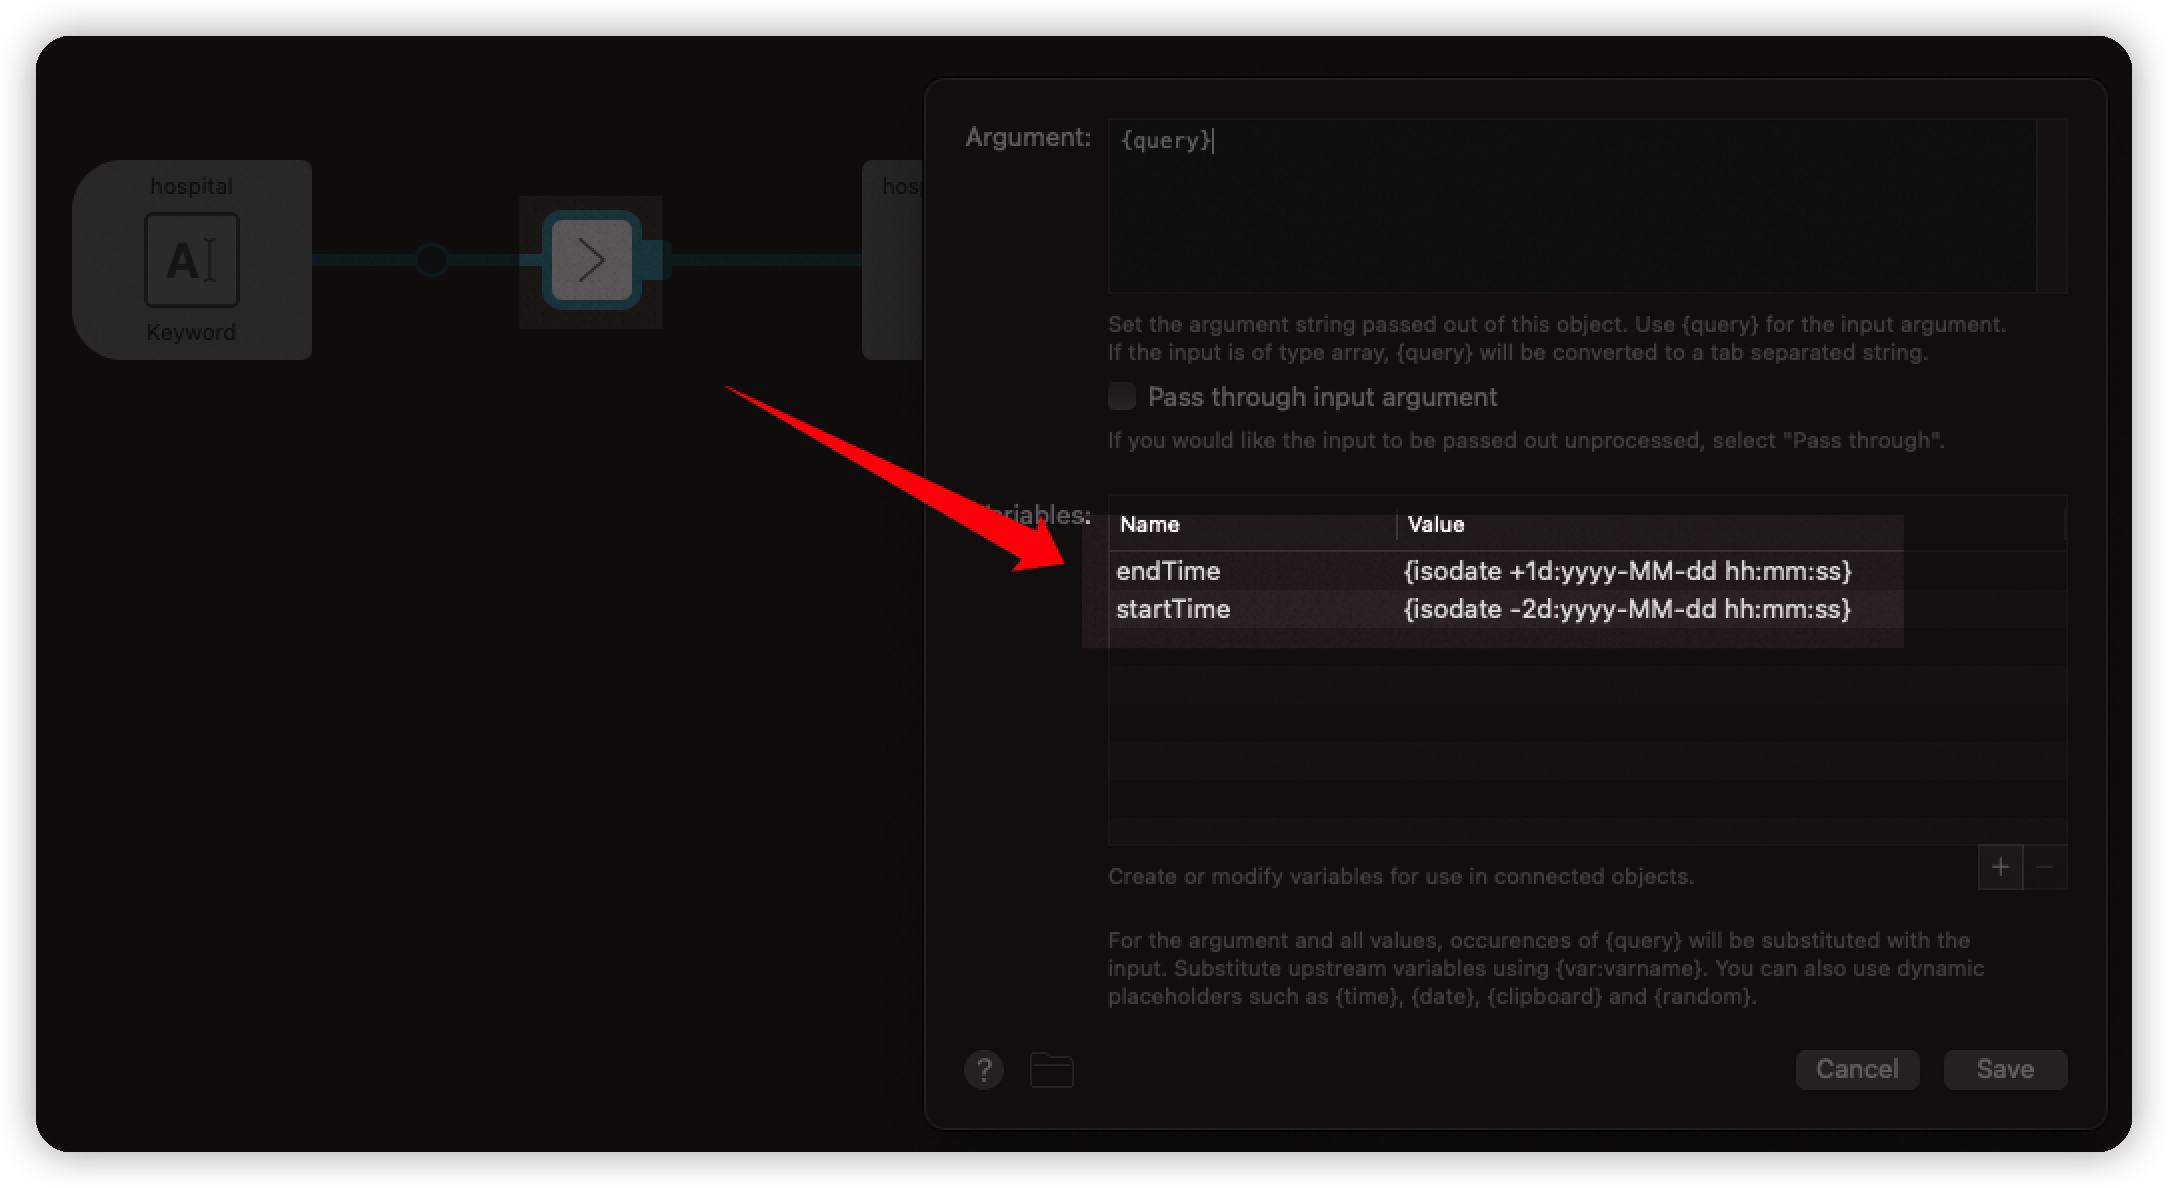Click the help question mark icon
Screen dimensions: 2168x1188
[983, 1070]
